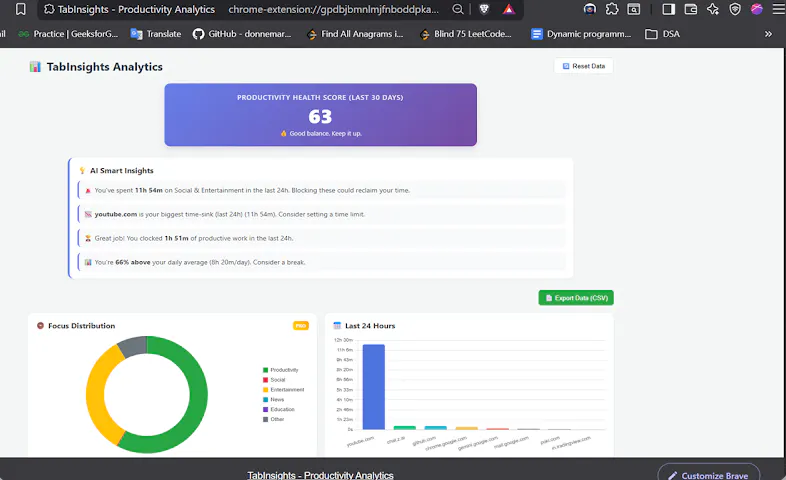This screenshot has width=786, height=480.
Task: Click the Productivity Health Score card
Action: tap(320, 115)
